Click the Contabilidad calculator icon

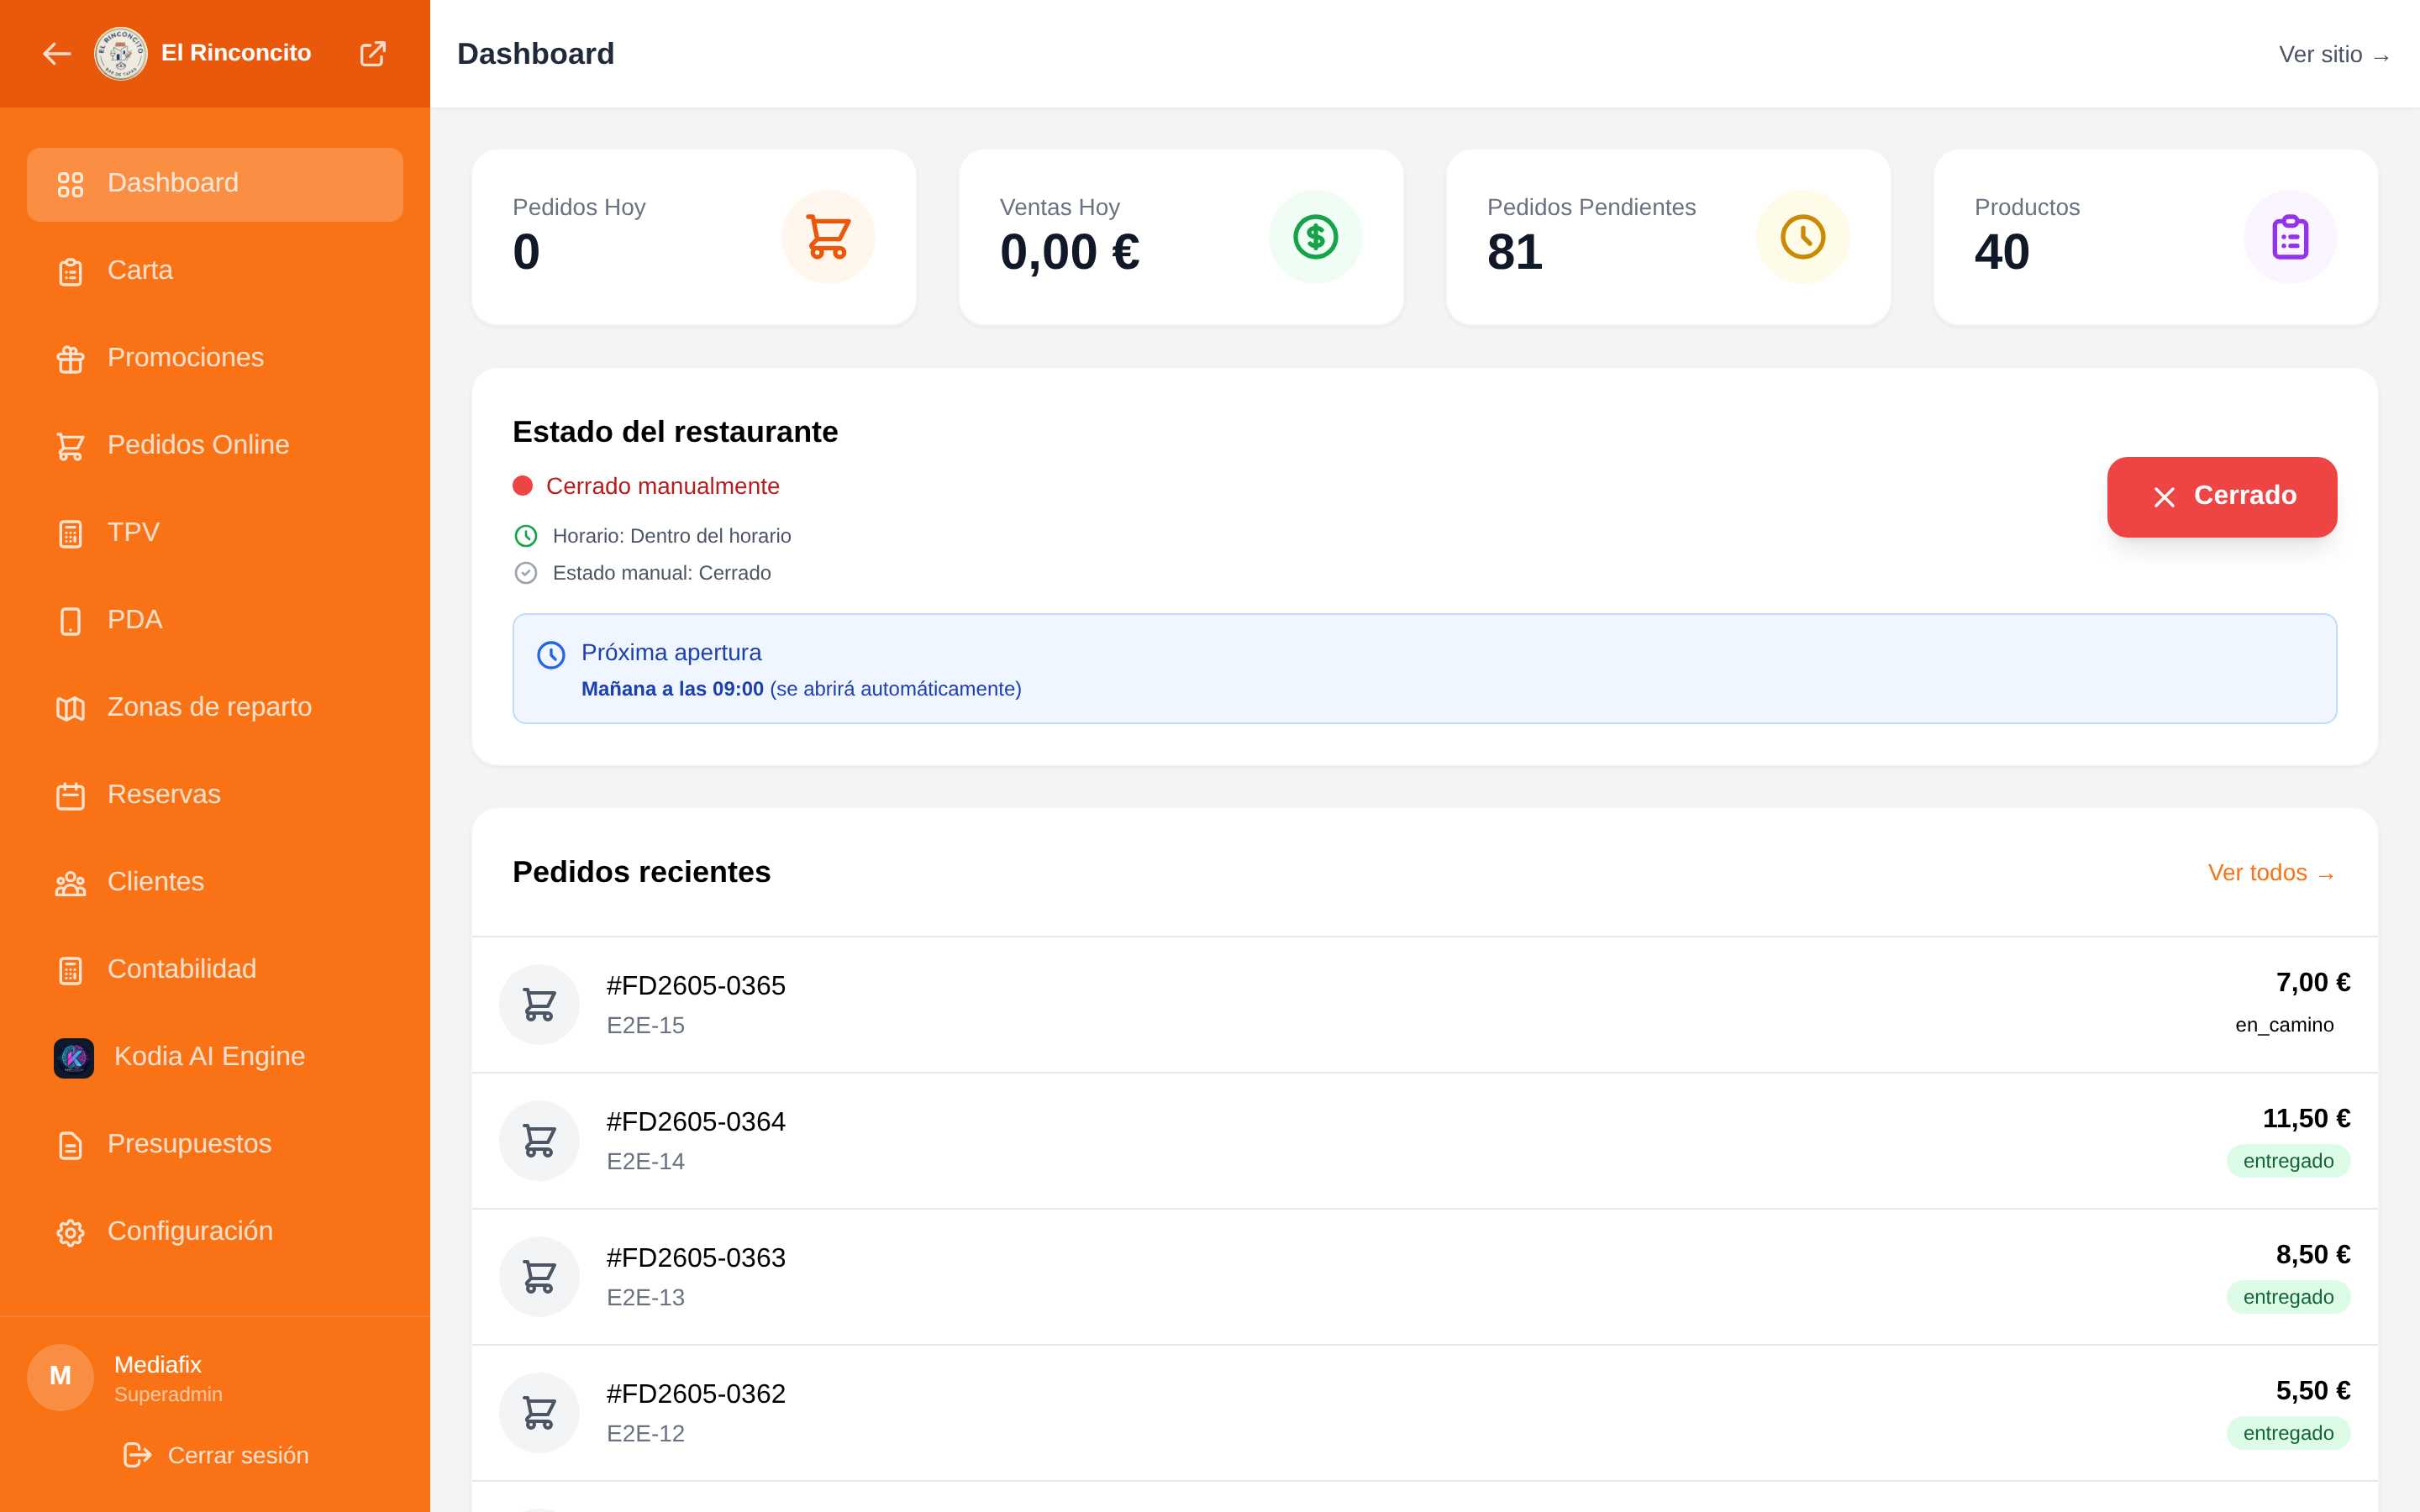pos(70,970)
